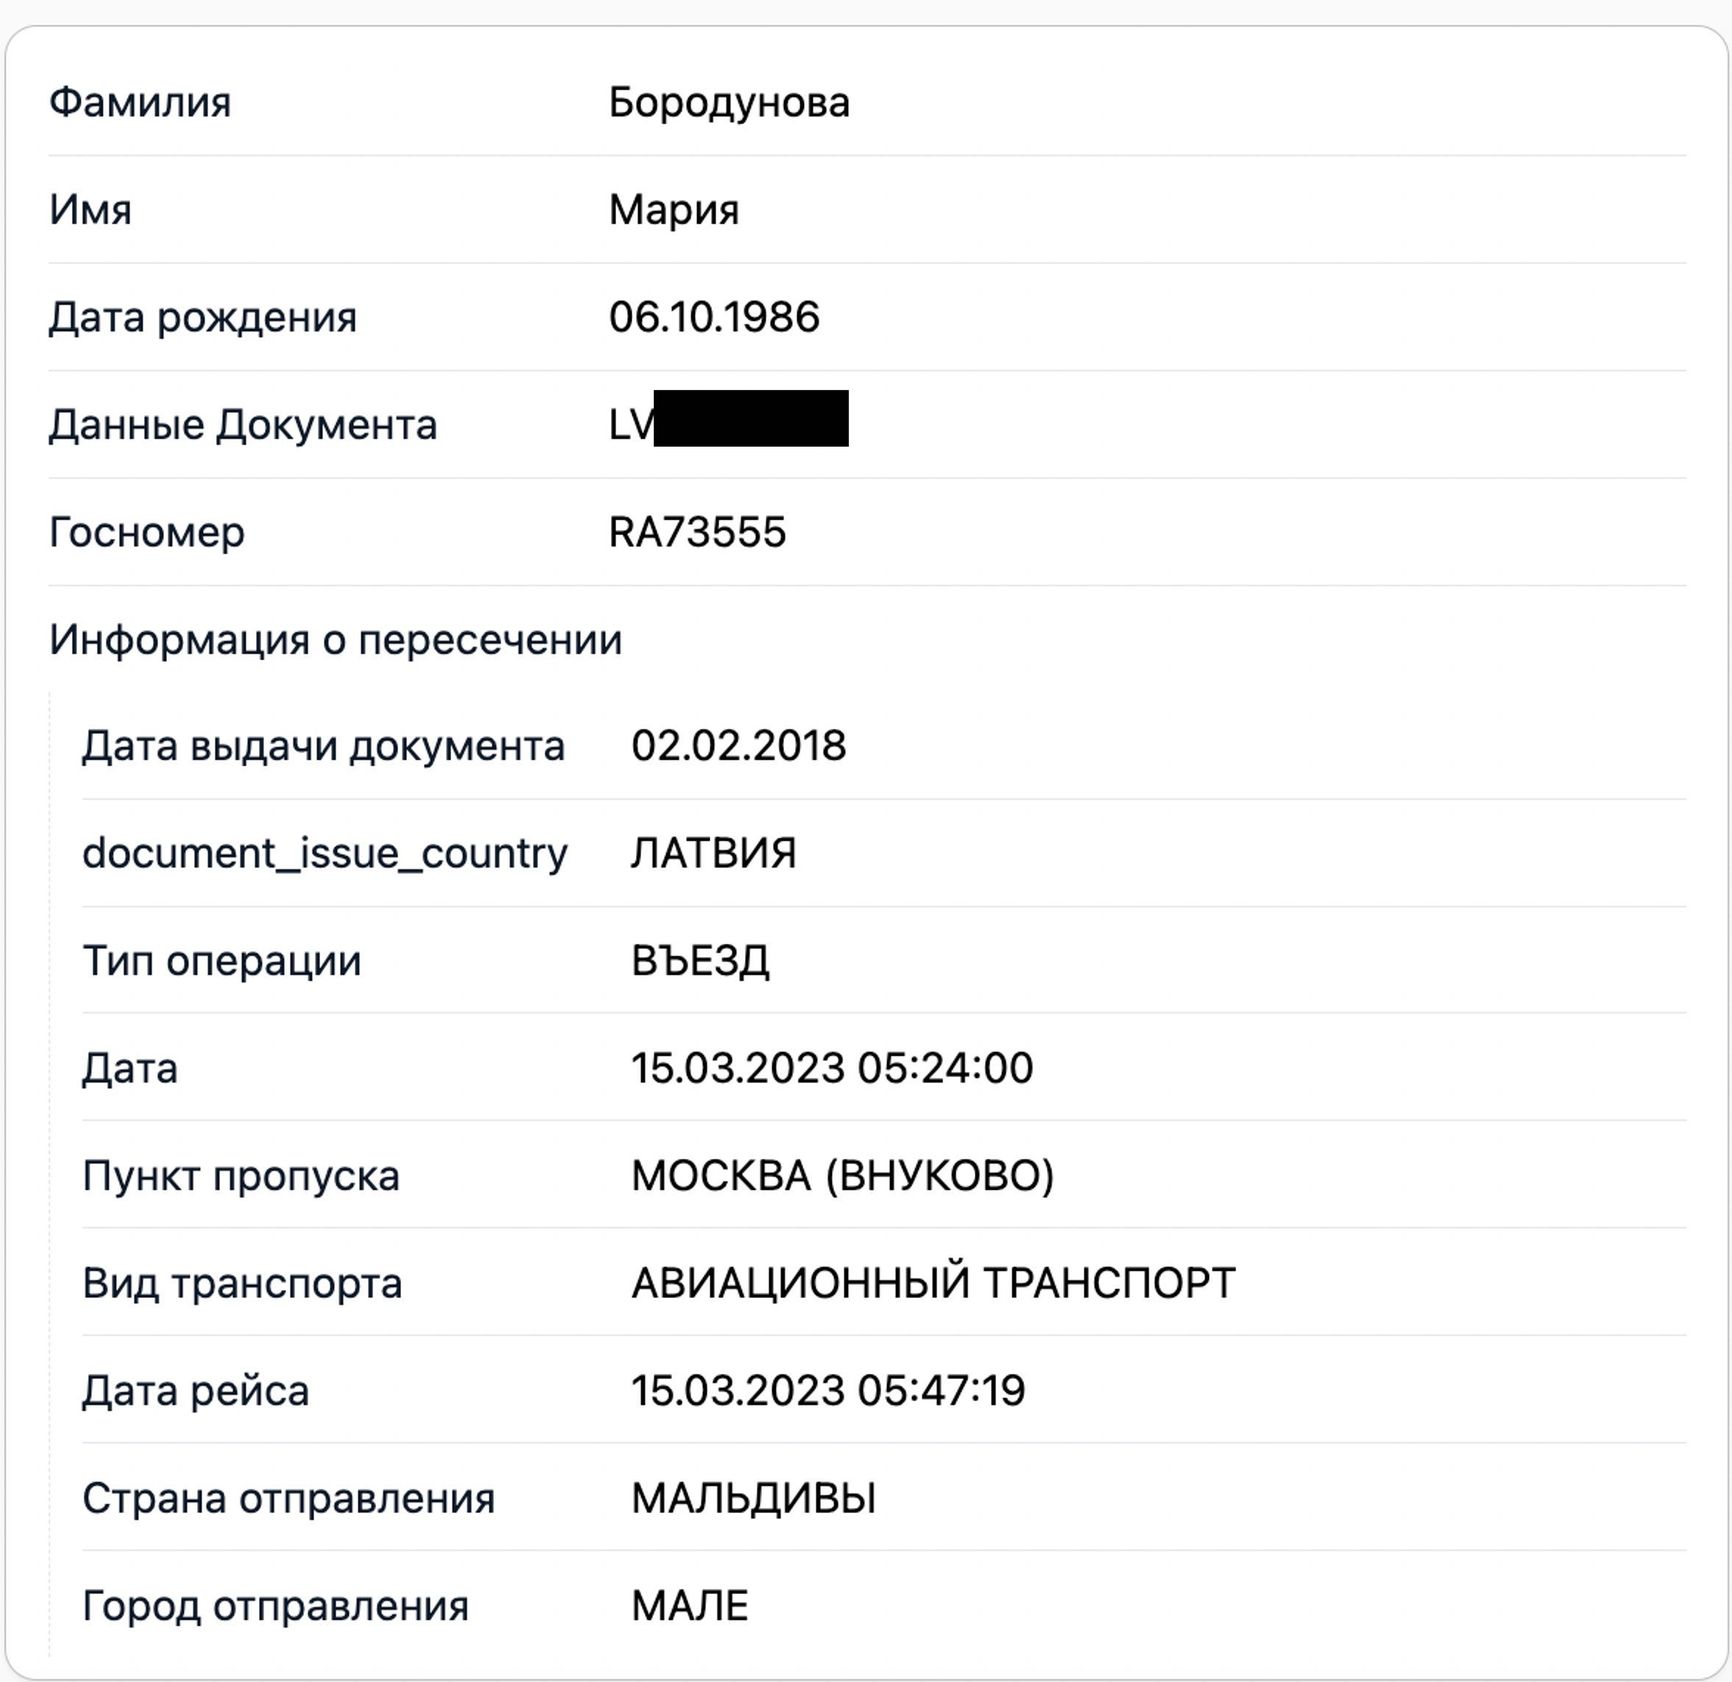Select the departure country МАЛЬДИВЫ
The image size is (1732, 1682).
(754, 1498)
